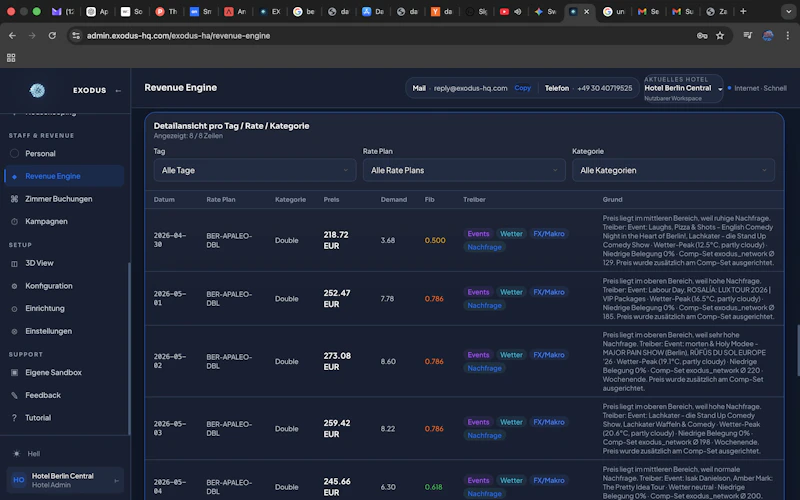Click Events tag in 2026-04-30 row
The height and width of the screenshot is (500, 800).
[478, 234]
